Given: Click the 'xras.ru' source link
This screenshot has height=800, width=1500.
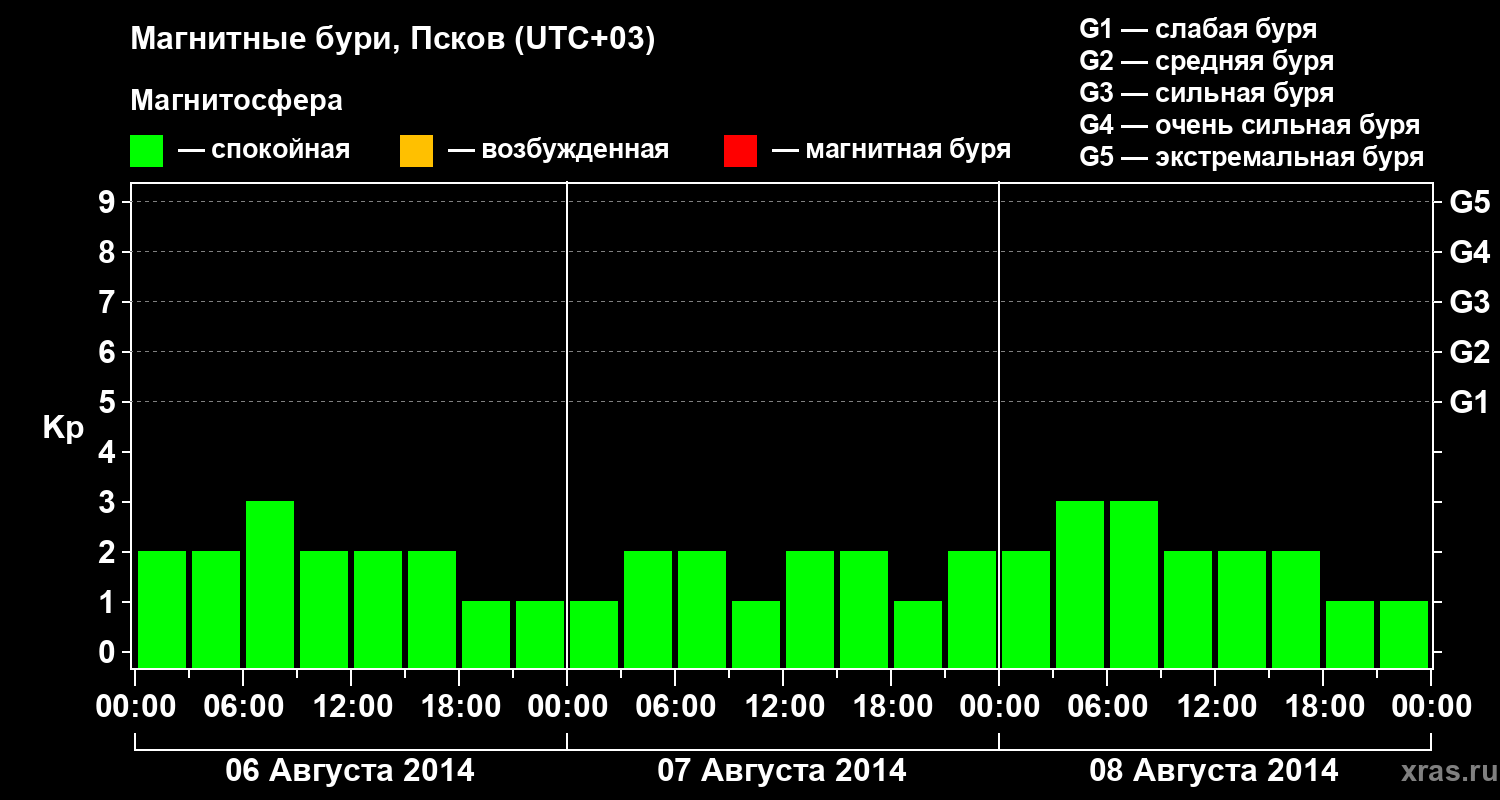Looking at the screenshot, I should click(x=1447, y=771).
